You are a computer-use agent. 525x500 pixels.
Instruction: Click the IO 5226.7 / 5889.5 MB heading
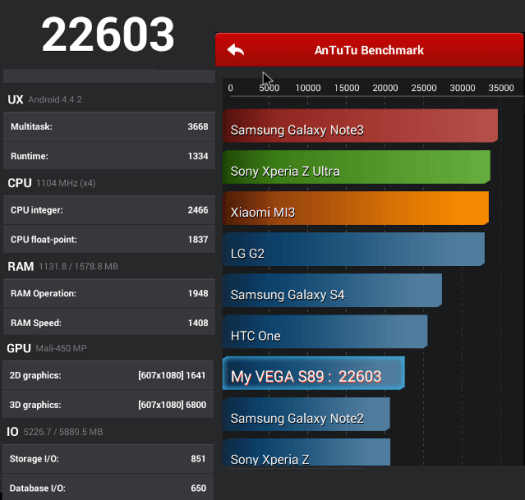[55, 432]
